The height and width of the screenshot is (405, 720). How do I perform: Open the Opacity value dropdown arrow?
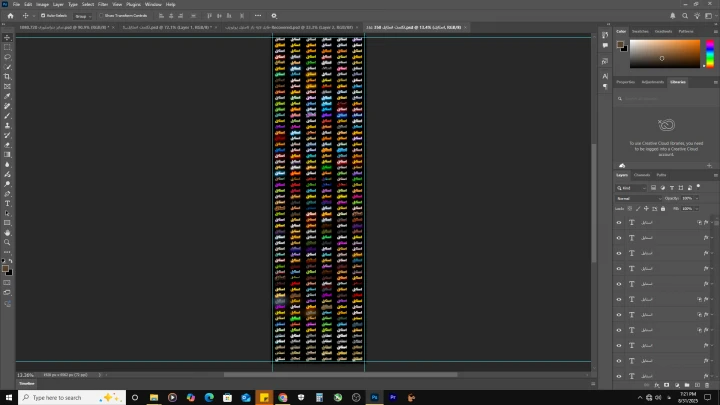[x=697, y=198]
